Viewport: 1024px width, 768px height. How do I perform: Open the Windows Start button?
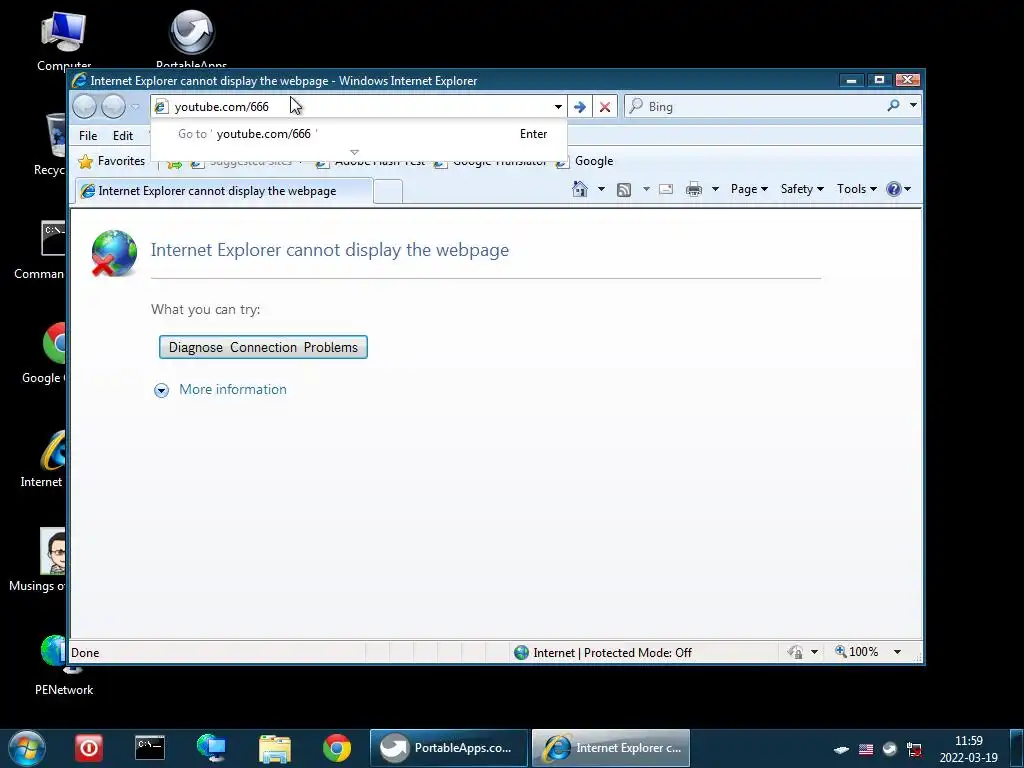[27, 748]
